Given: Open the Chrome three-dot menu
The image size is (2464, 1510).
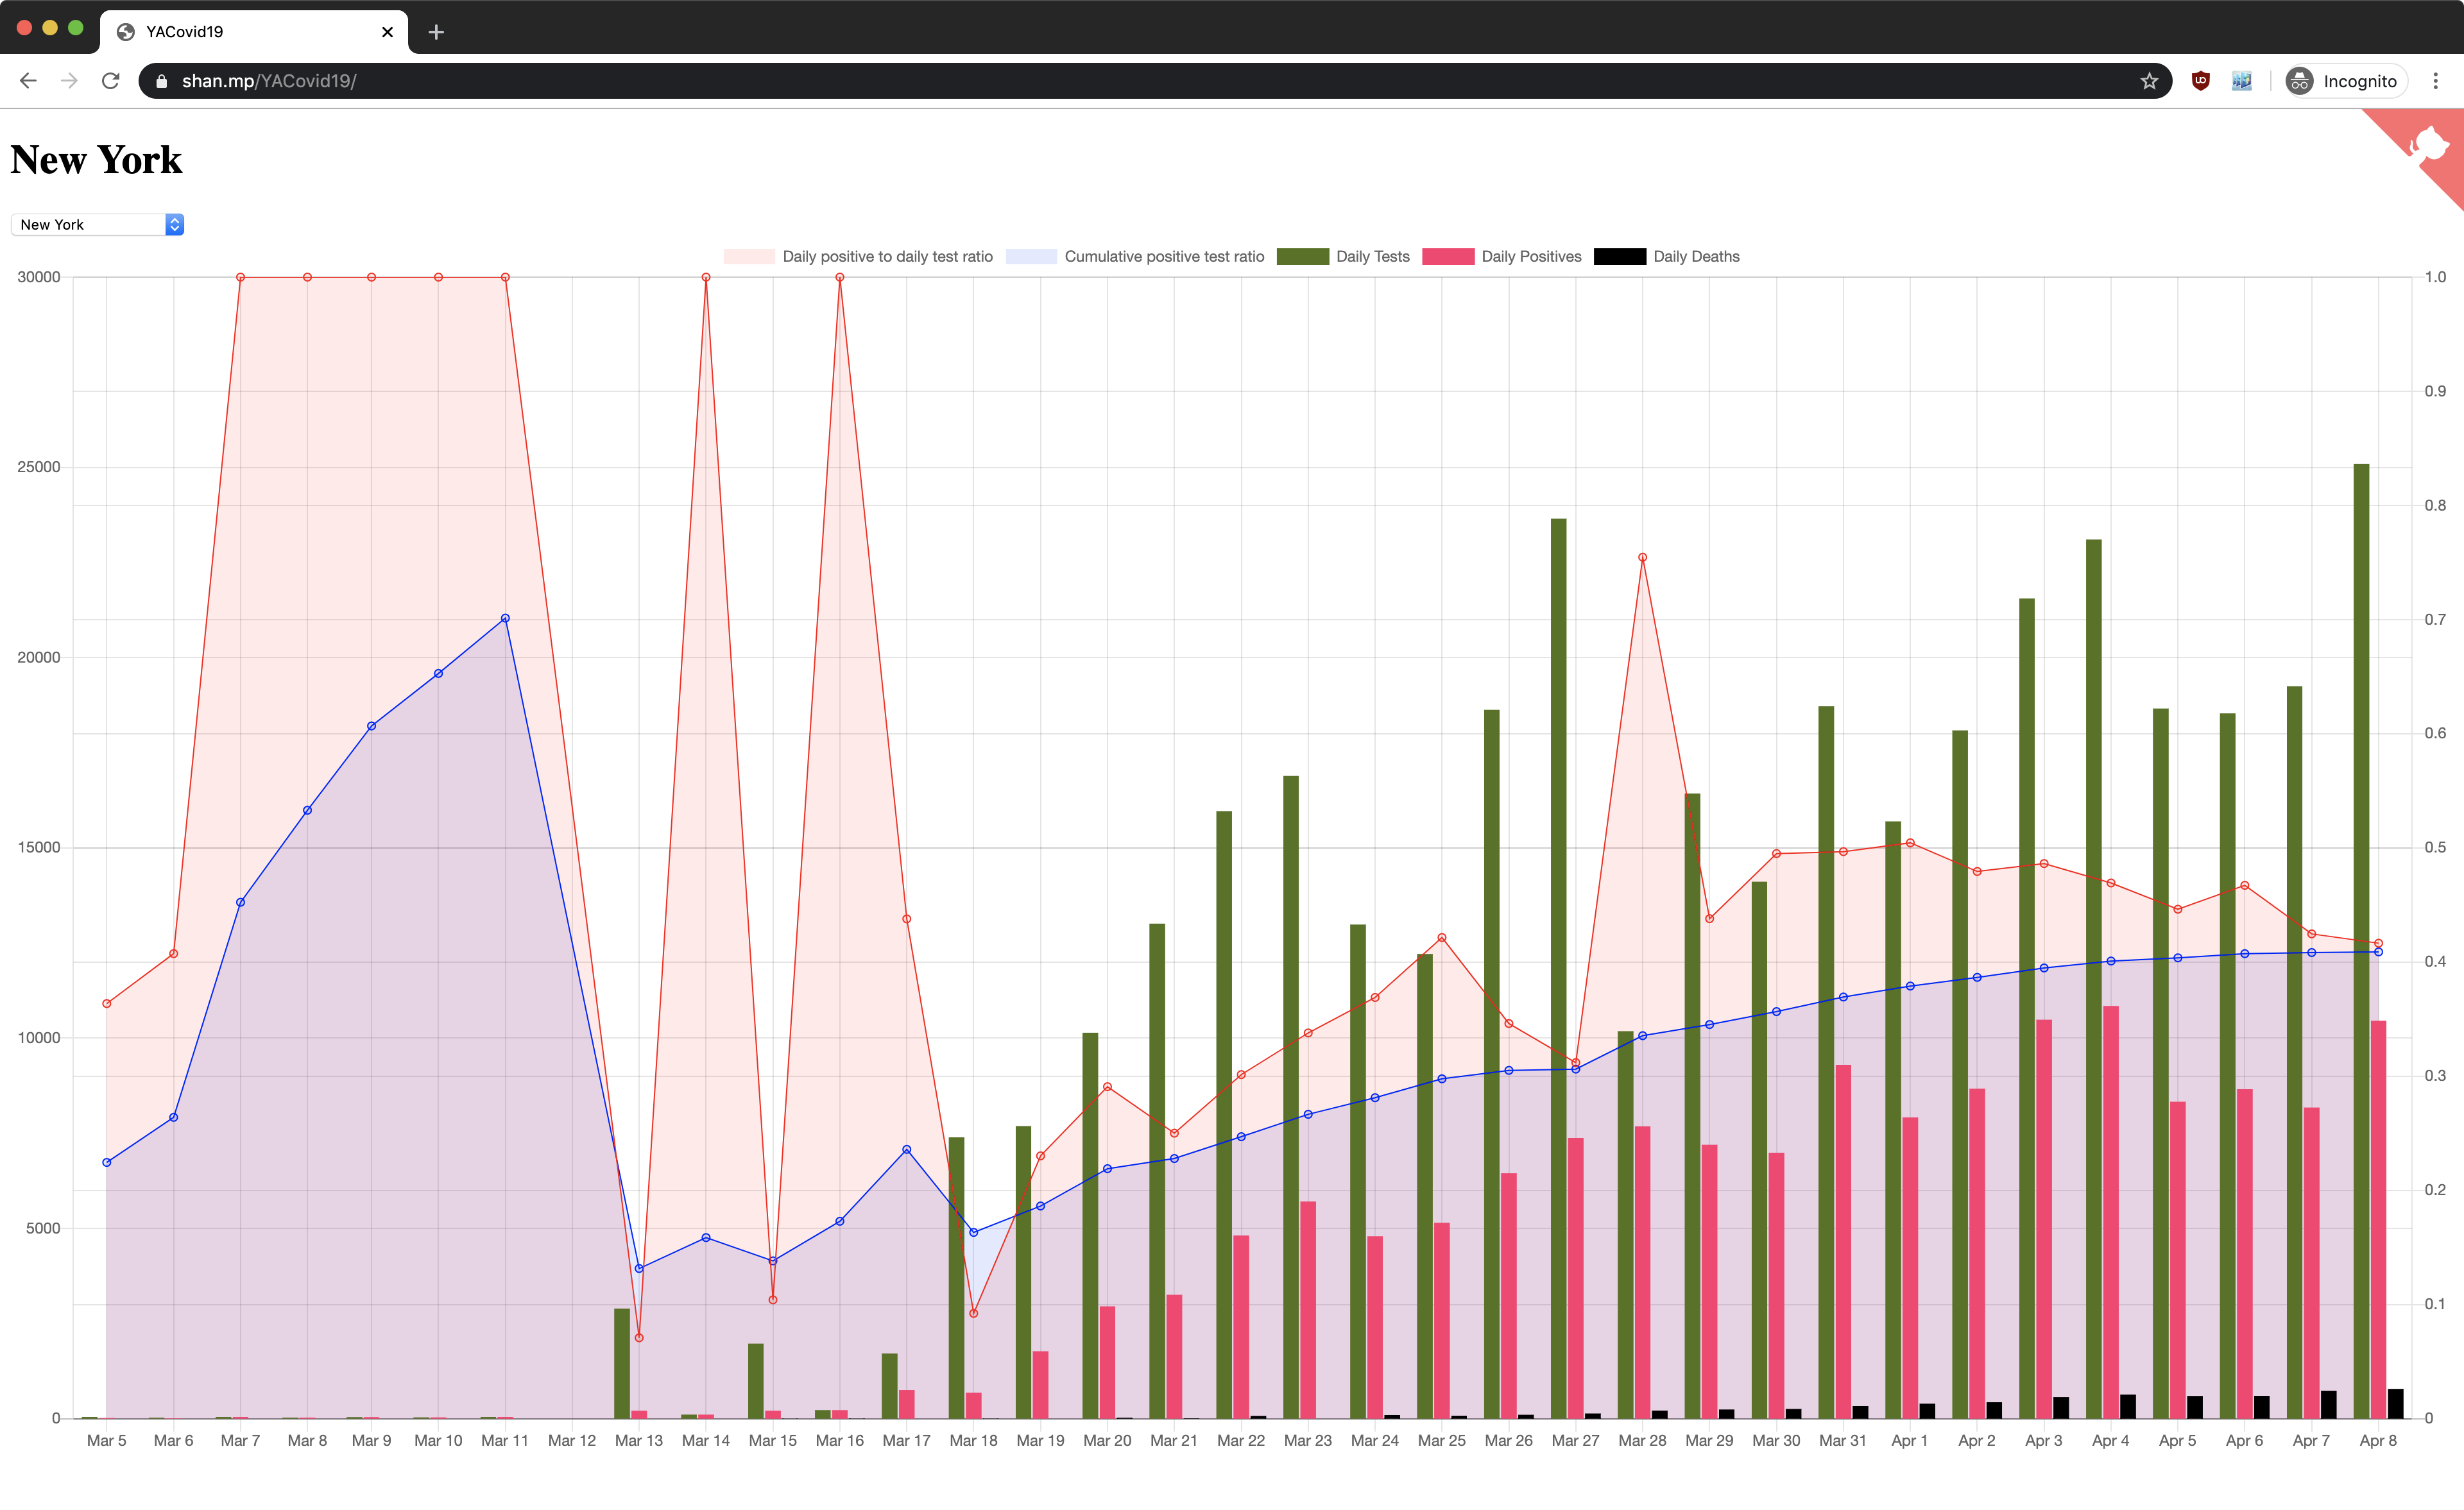Looking at the screenshot, I should pos(2435,81).
